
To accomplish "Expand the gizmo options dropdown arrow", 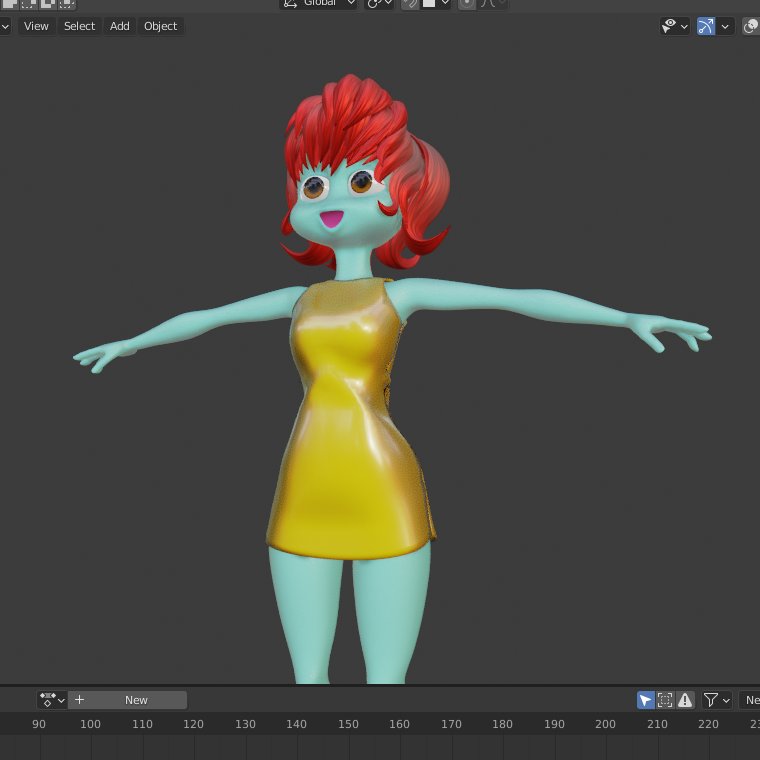I will pos(726,26).
